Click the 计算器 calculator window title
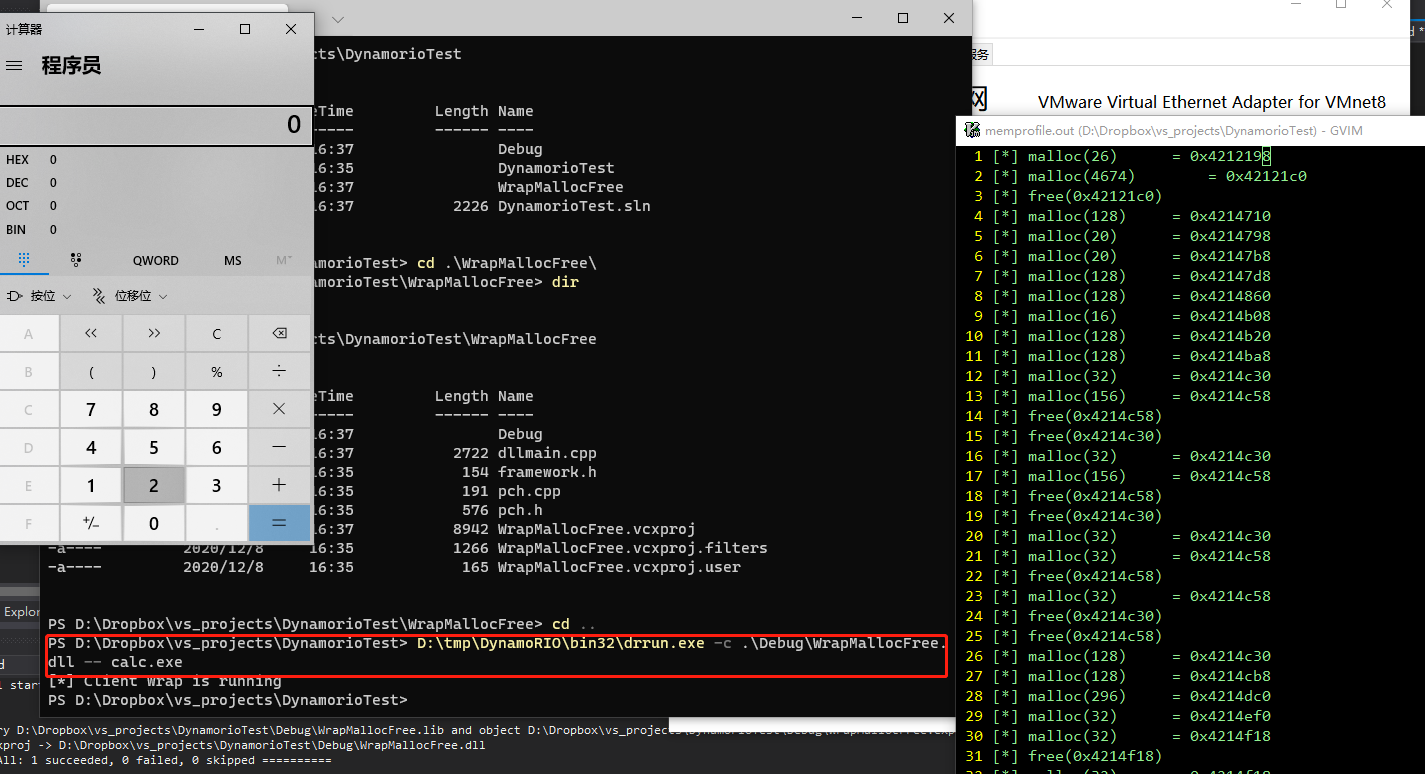The height and width of the screenshot is (774, 1425). point(24,30)
